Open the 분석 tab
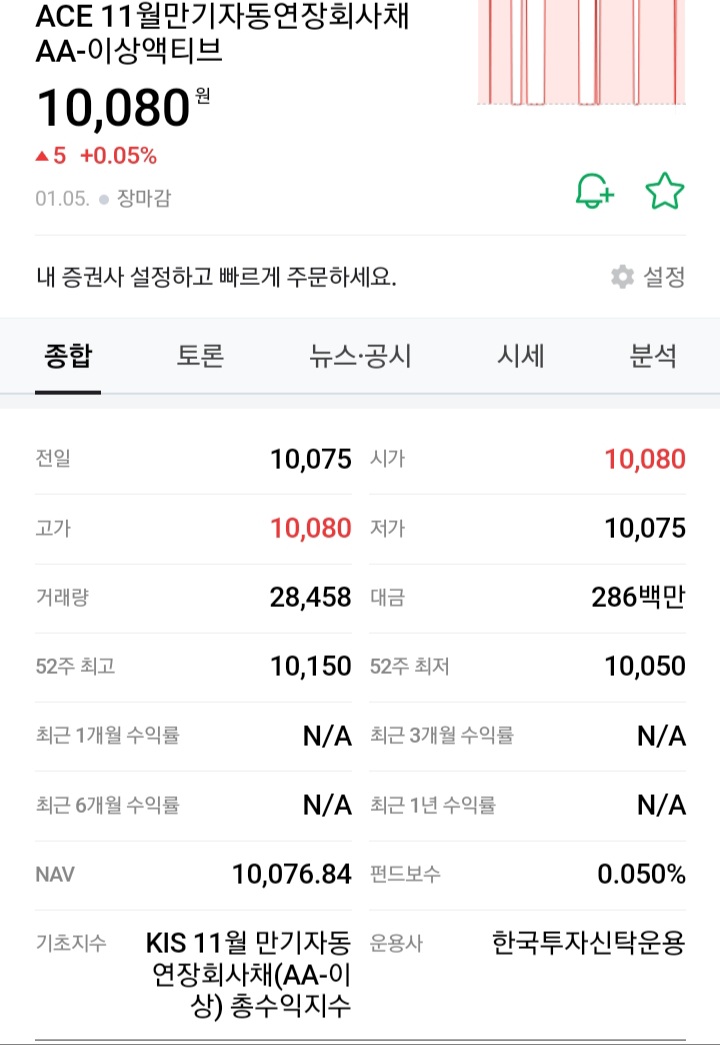720x1045 pixels. (x=653, y=356)
